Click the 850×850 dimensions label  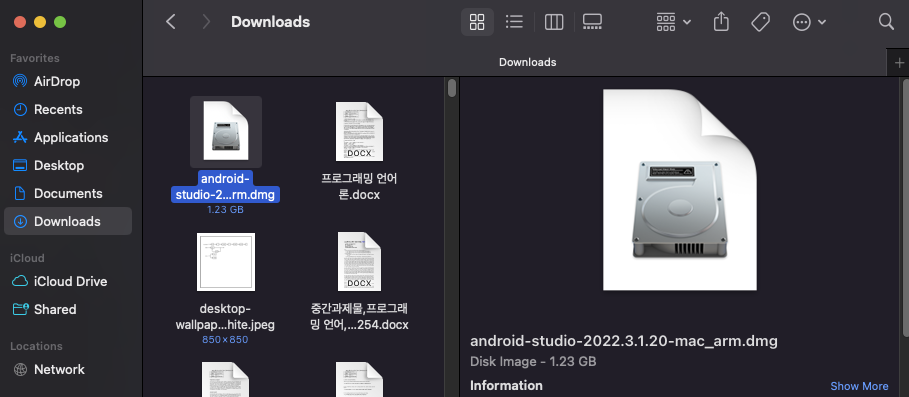click(x=225, y=340)
